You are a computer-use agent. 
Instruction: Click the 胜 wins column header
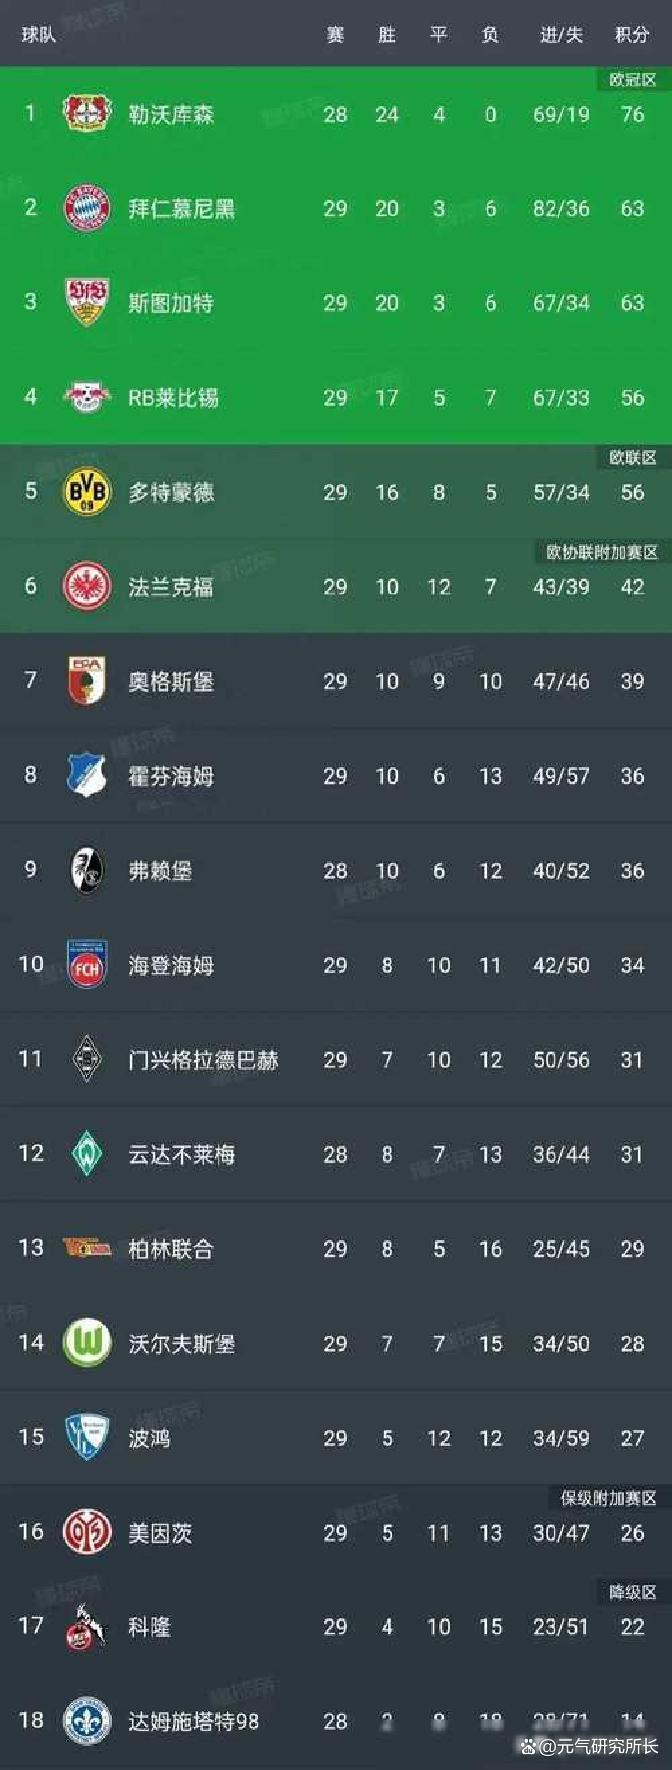(x=387, y=35)
